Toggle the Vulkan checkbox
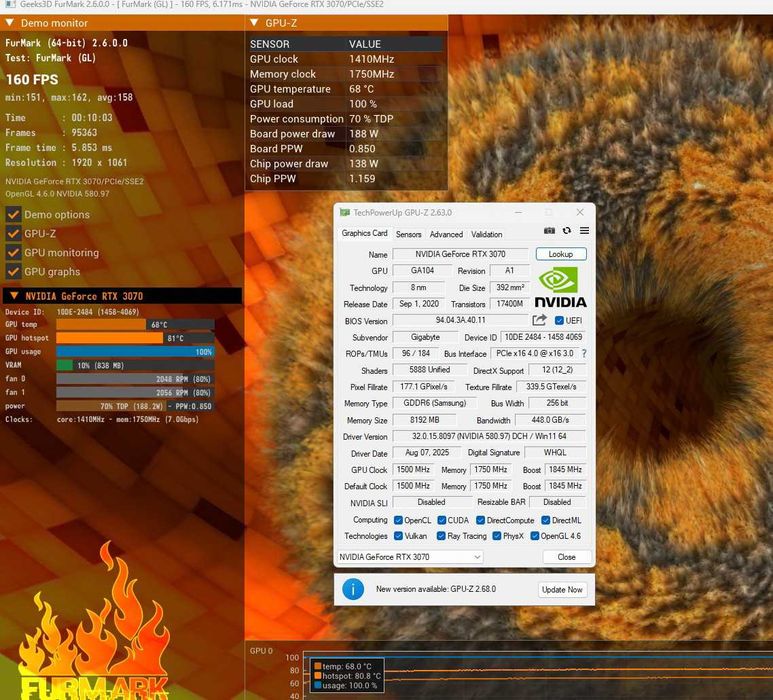This screenshot has height=700, width=773. pyautogui.click(x=398, y=536)
